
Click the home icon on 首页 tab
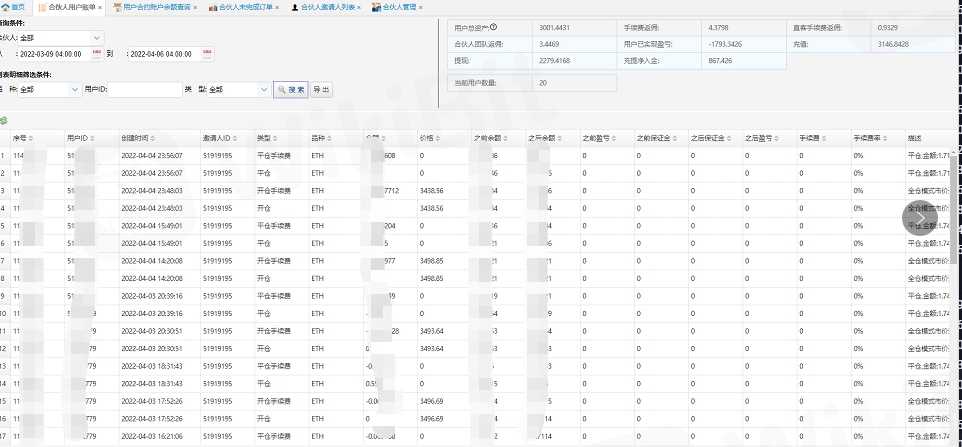5,7
